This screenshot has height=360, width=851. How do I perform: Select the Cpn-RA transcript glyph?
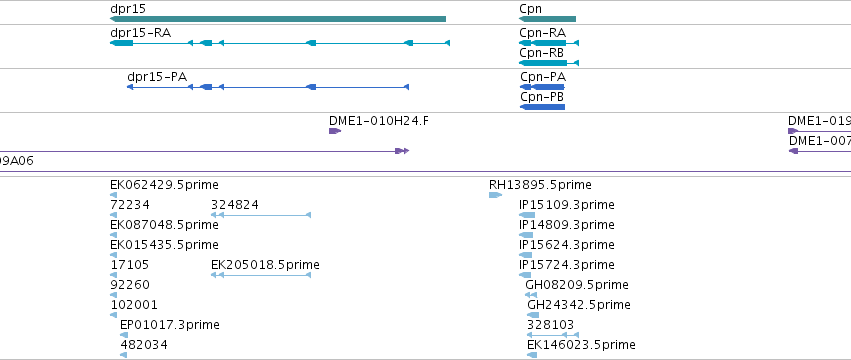click(x=549, y=43)
